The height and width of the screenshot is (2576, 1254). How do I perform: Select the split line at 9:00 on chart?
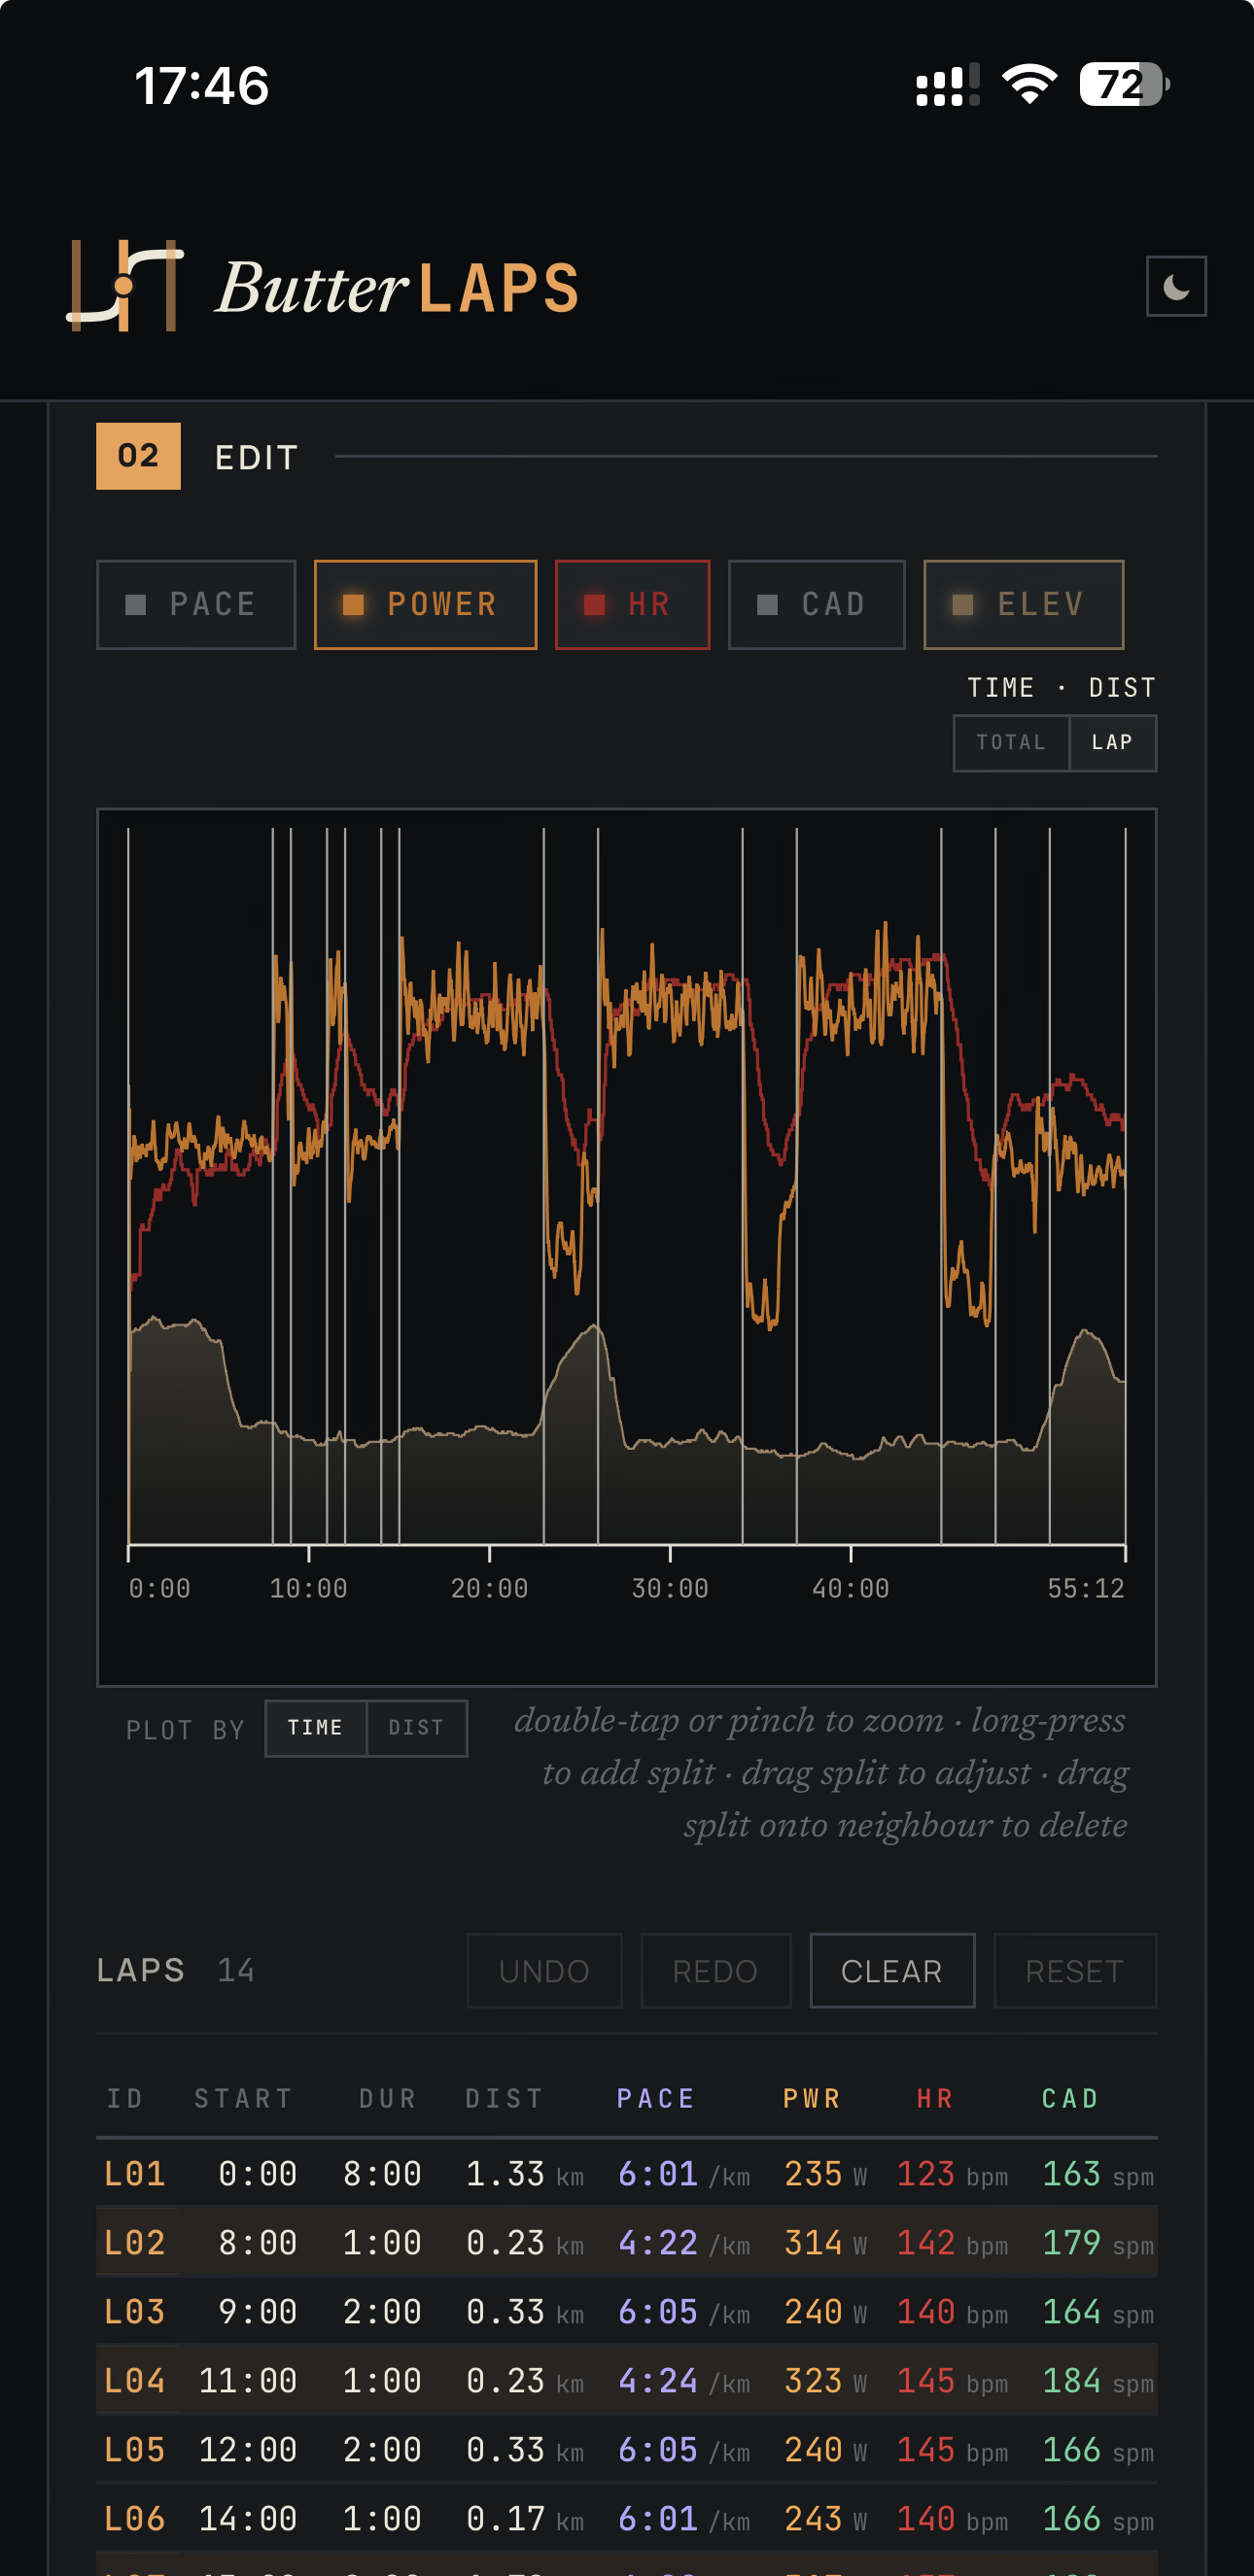tap(291, 1186)
